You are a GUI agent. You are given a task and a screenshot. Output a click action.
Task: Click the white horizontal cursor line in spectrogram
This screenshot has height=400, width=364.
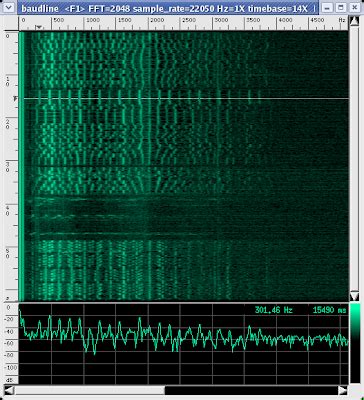[184, 98]
